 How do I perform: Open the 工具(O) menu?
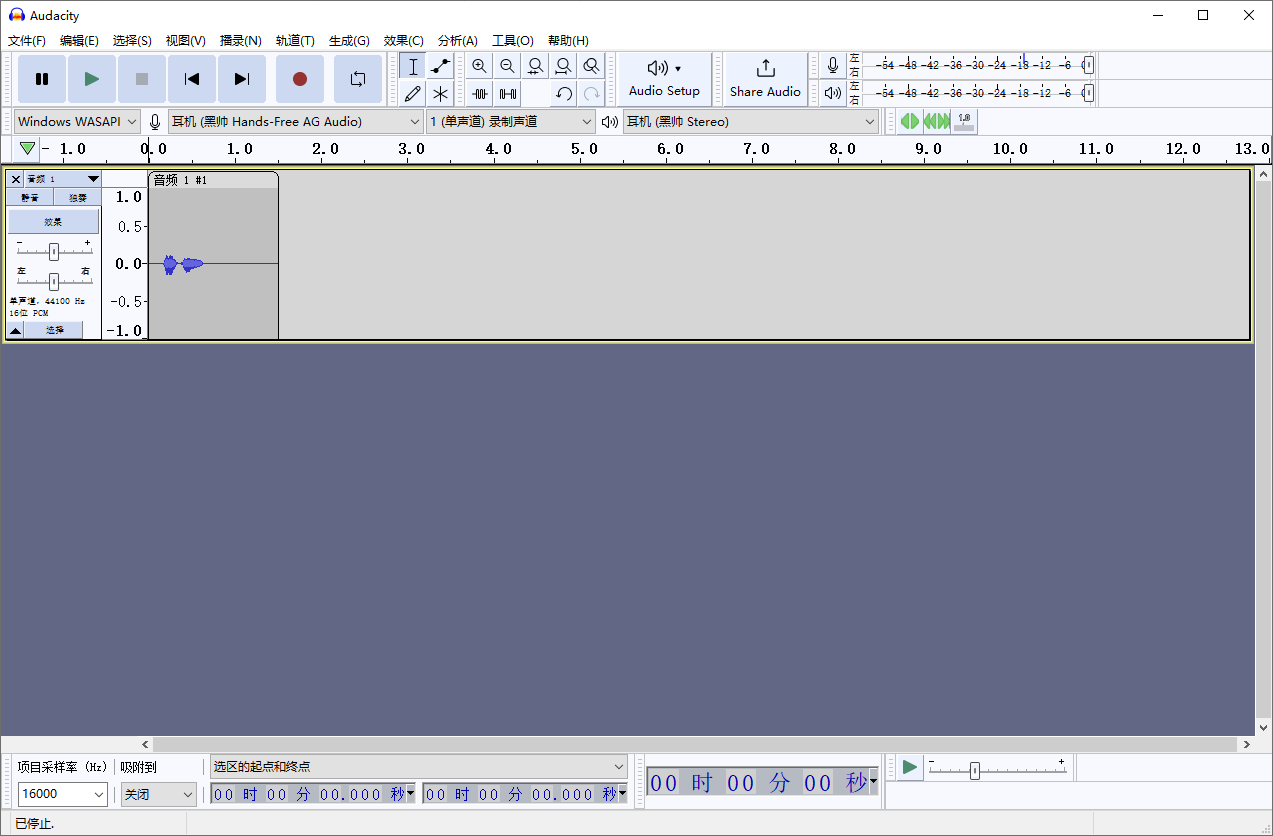pyautogui.click(x=513, y=41)
